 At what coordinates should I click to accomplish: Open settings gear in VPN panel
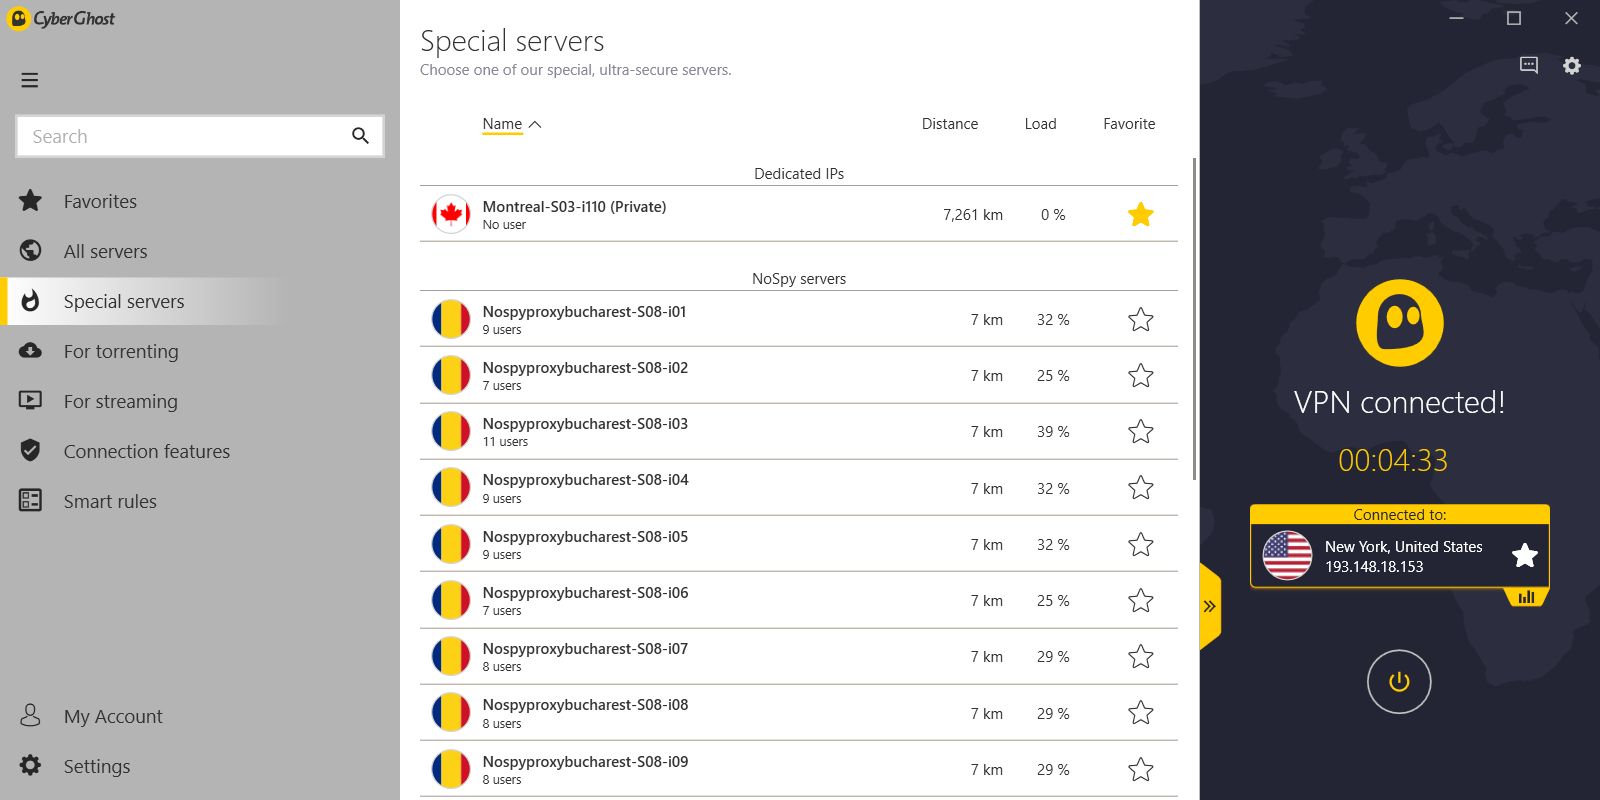[x=1572, y=65]
